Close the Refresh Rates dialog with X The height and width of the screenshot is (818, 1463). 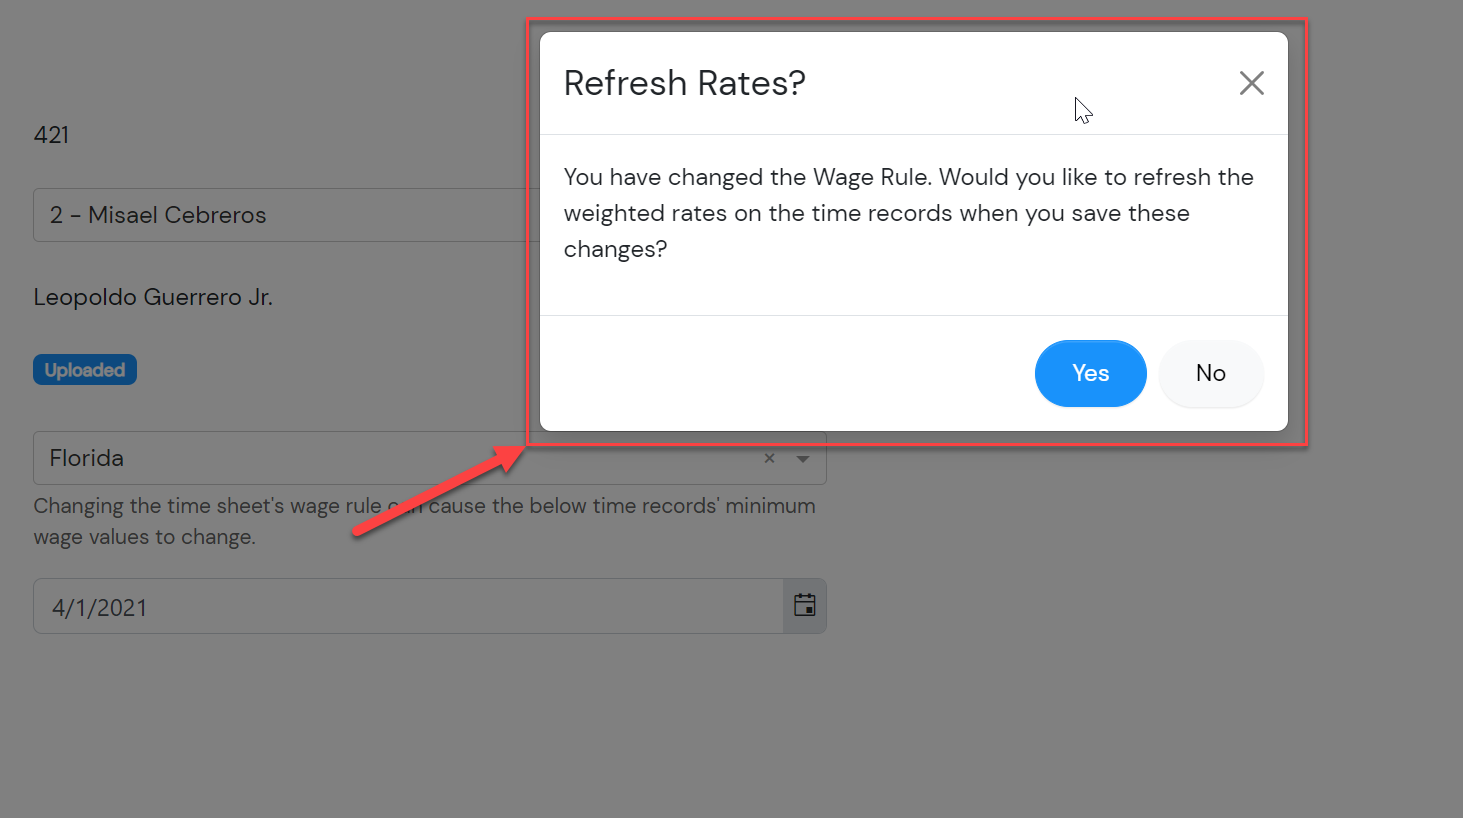pyautogui.click(x=1251, y=83)
